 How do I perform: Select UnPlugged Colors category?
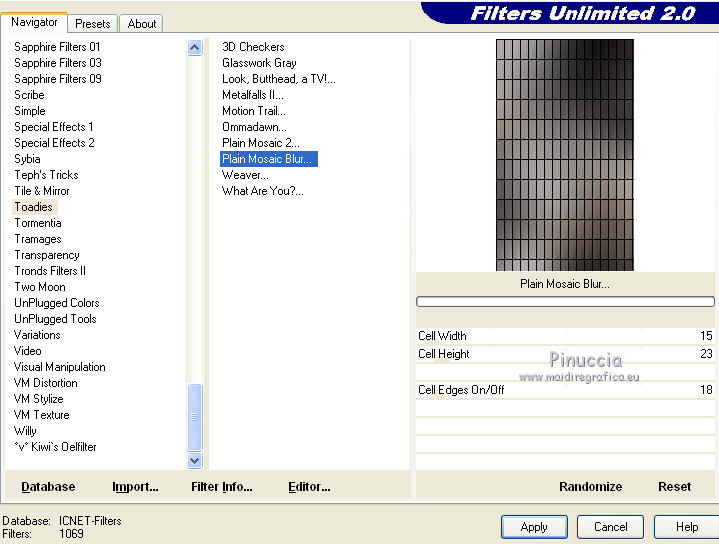[56, 303]
